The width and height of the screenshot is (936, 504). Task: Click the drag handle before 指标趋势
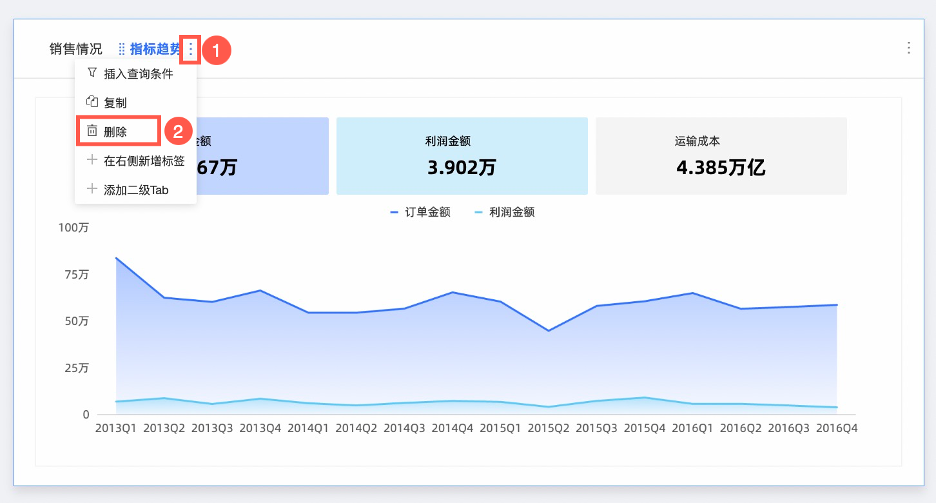pos(122,49)
